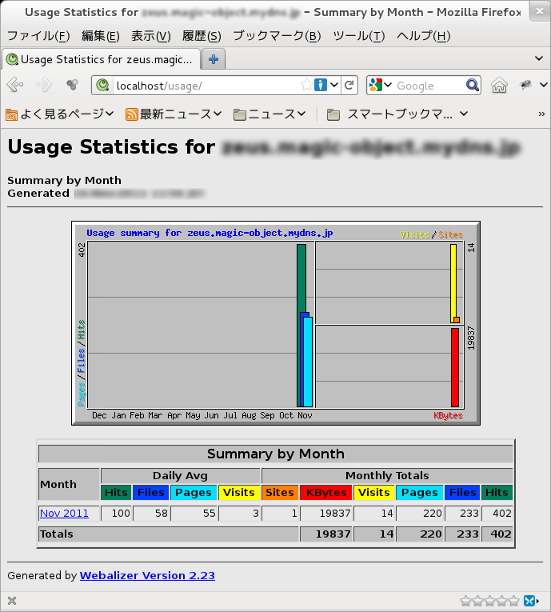
Task: Open the list all tabs dropdown
Action: pos(539,59)
